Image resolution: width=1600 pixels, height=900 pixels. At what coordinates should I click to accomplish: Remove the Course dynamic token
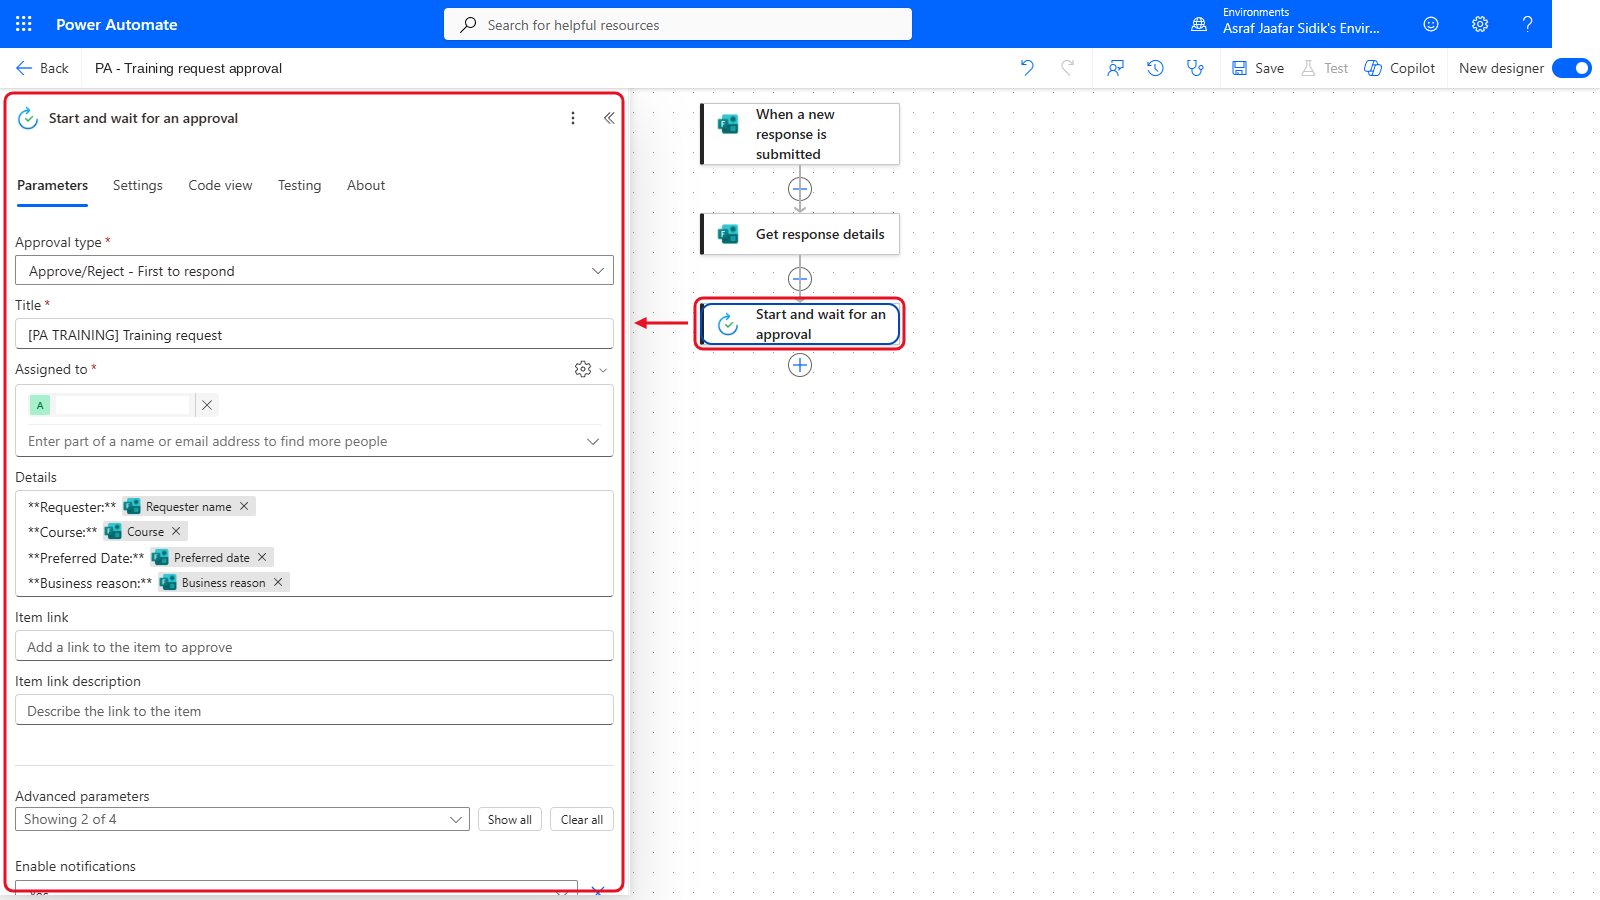[x=176, y=531]
